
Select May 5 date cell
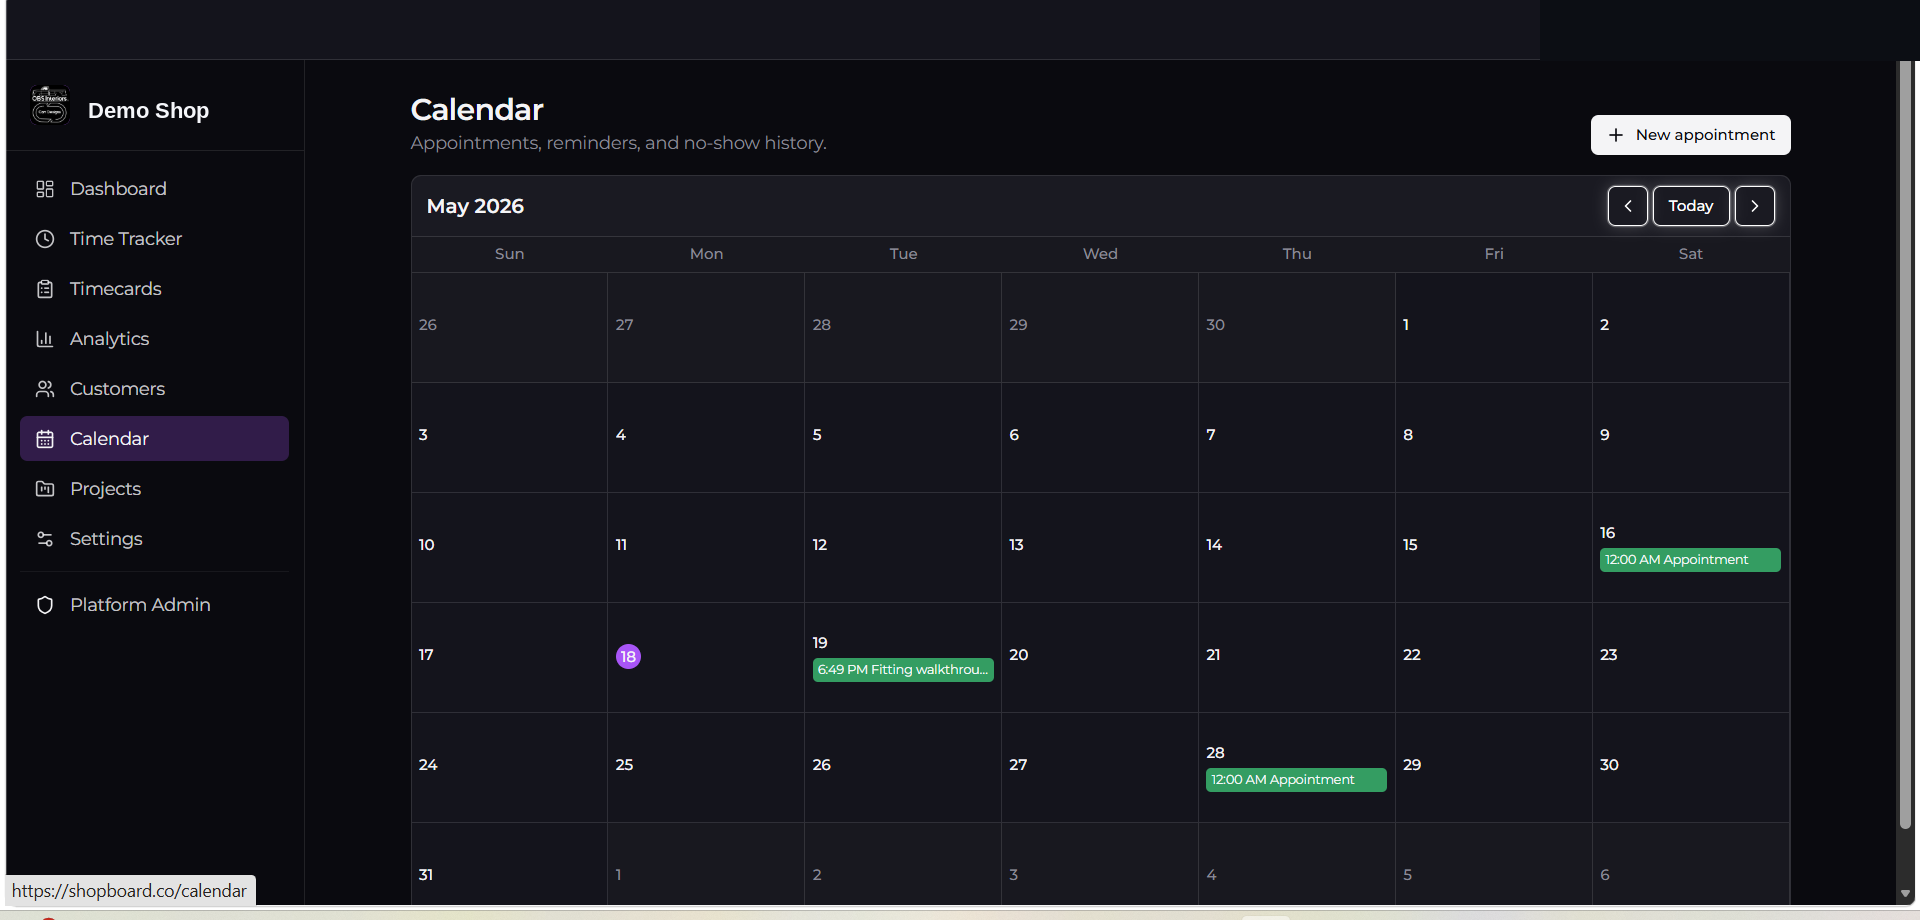click(x=903, y=438)
